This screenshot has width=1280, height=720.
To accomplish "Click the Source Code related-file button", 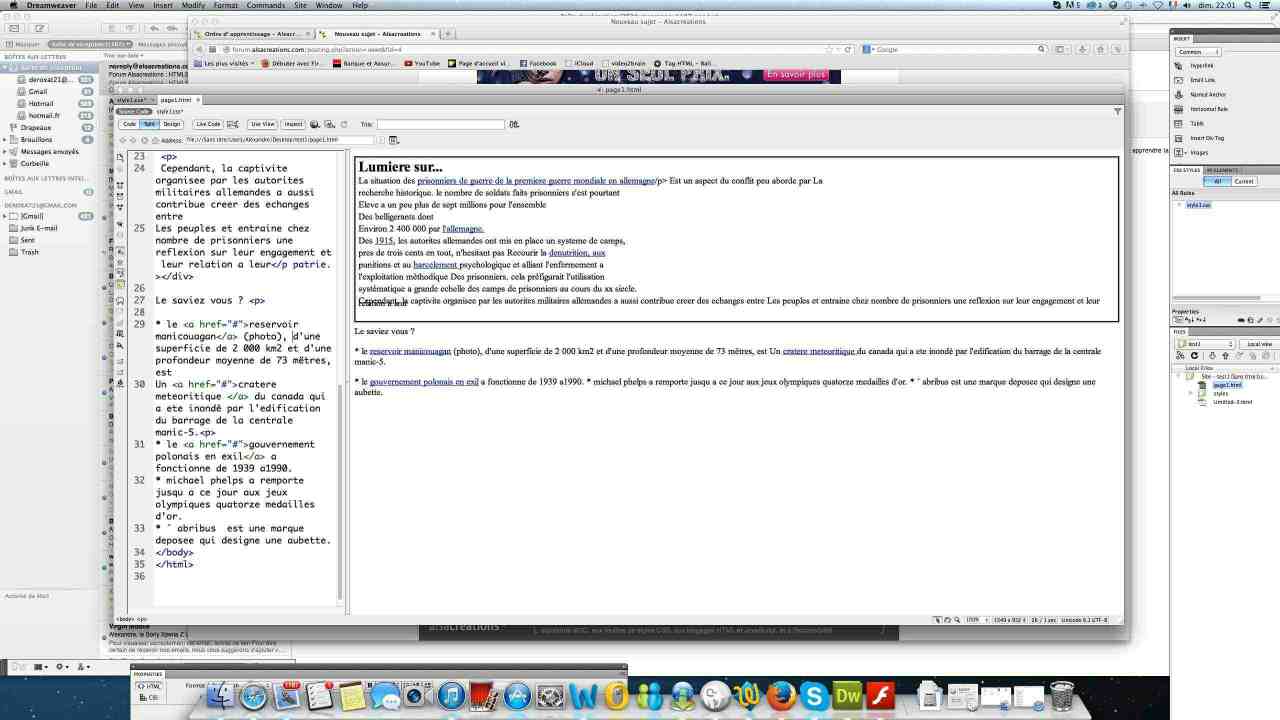I will [x=133, y=111].
